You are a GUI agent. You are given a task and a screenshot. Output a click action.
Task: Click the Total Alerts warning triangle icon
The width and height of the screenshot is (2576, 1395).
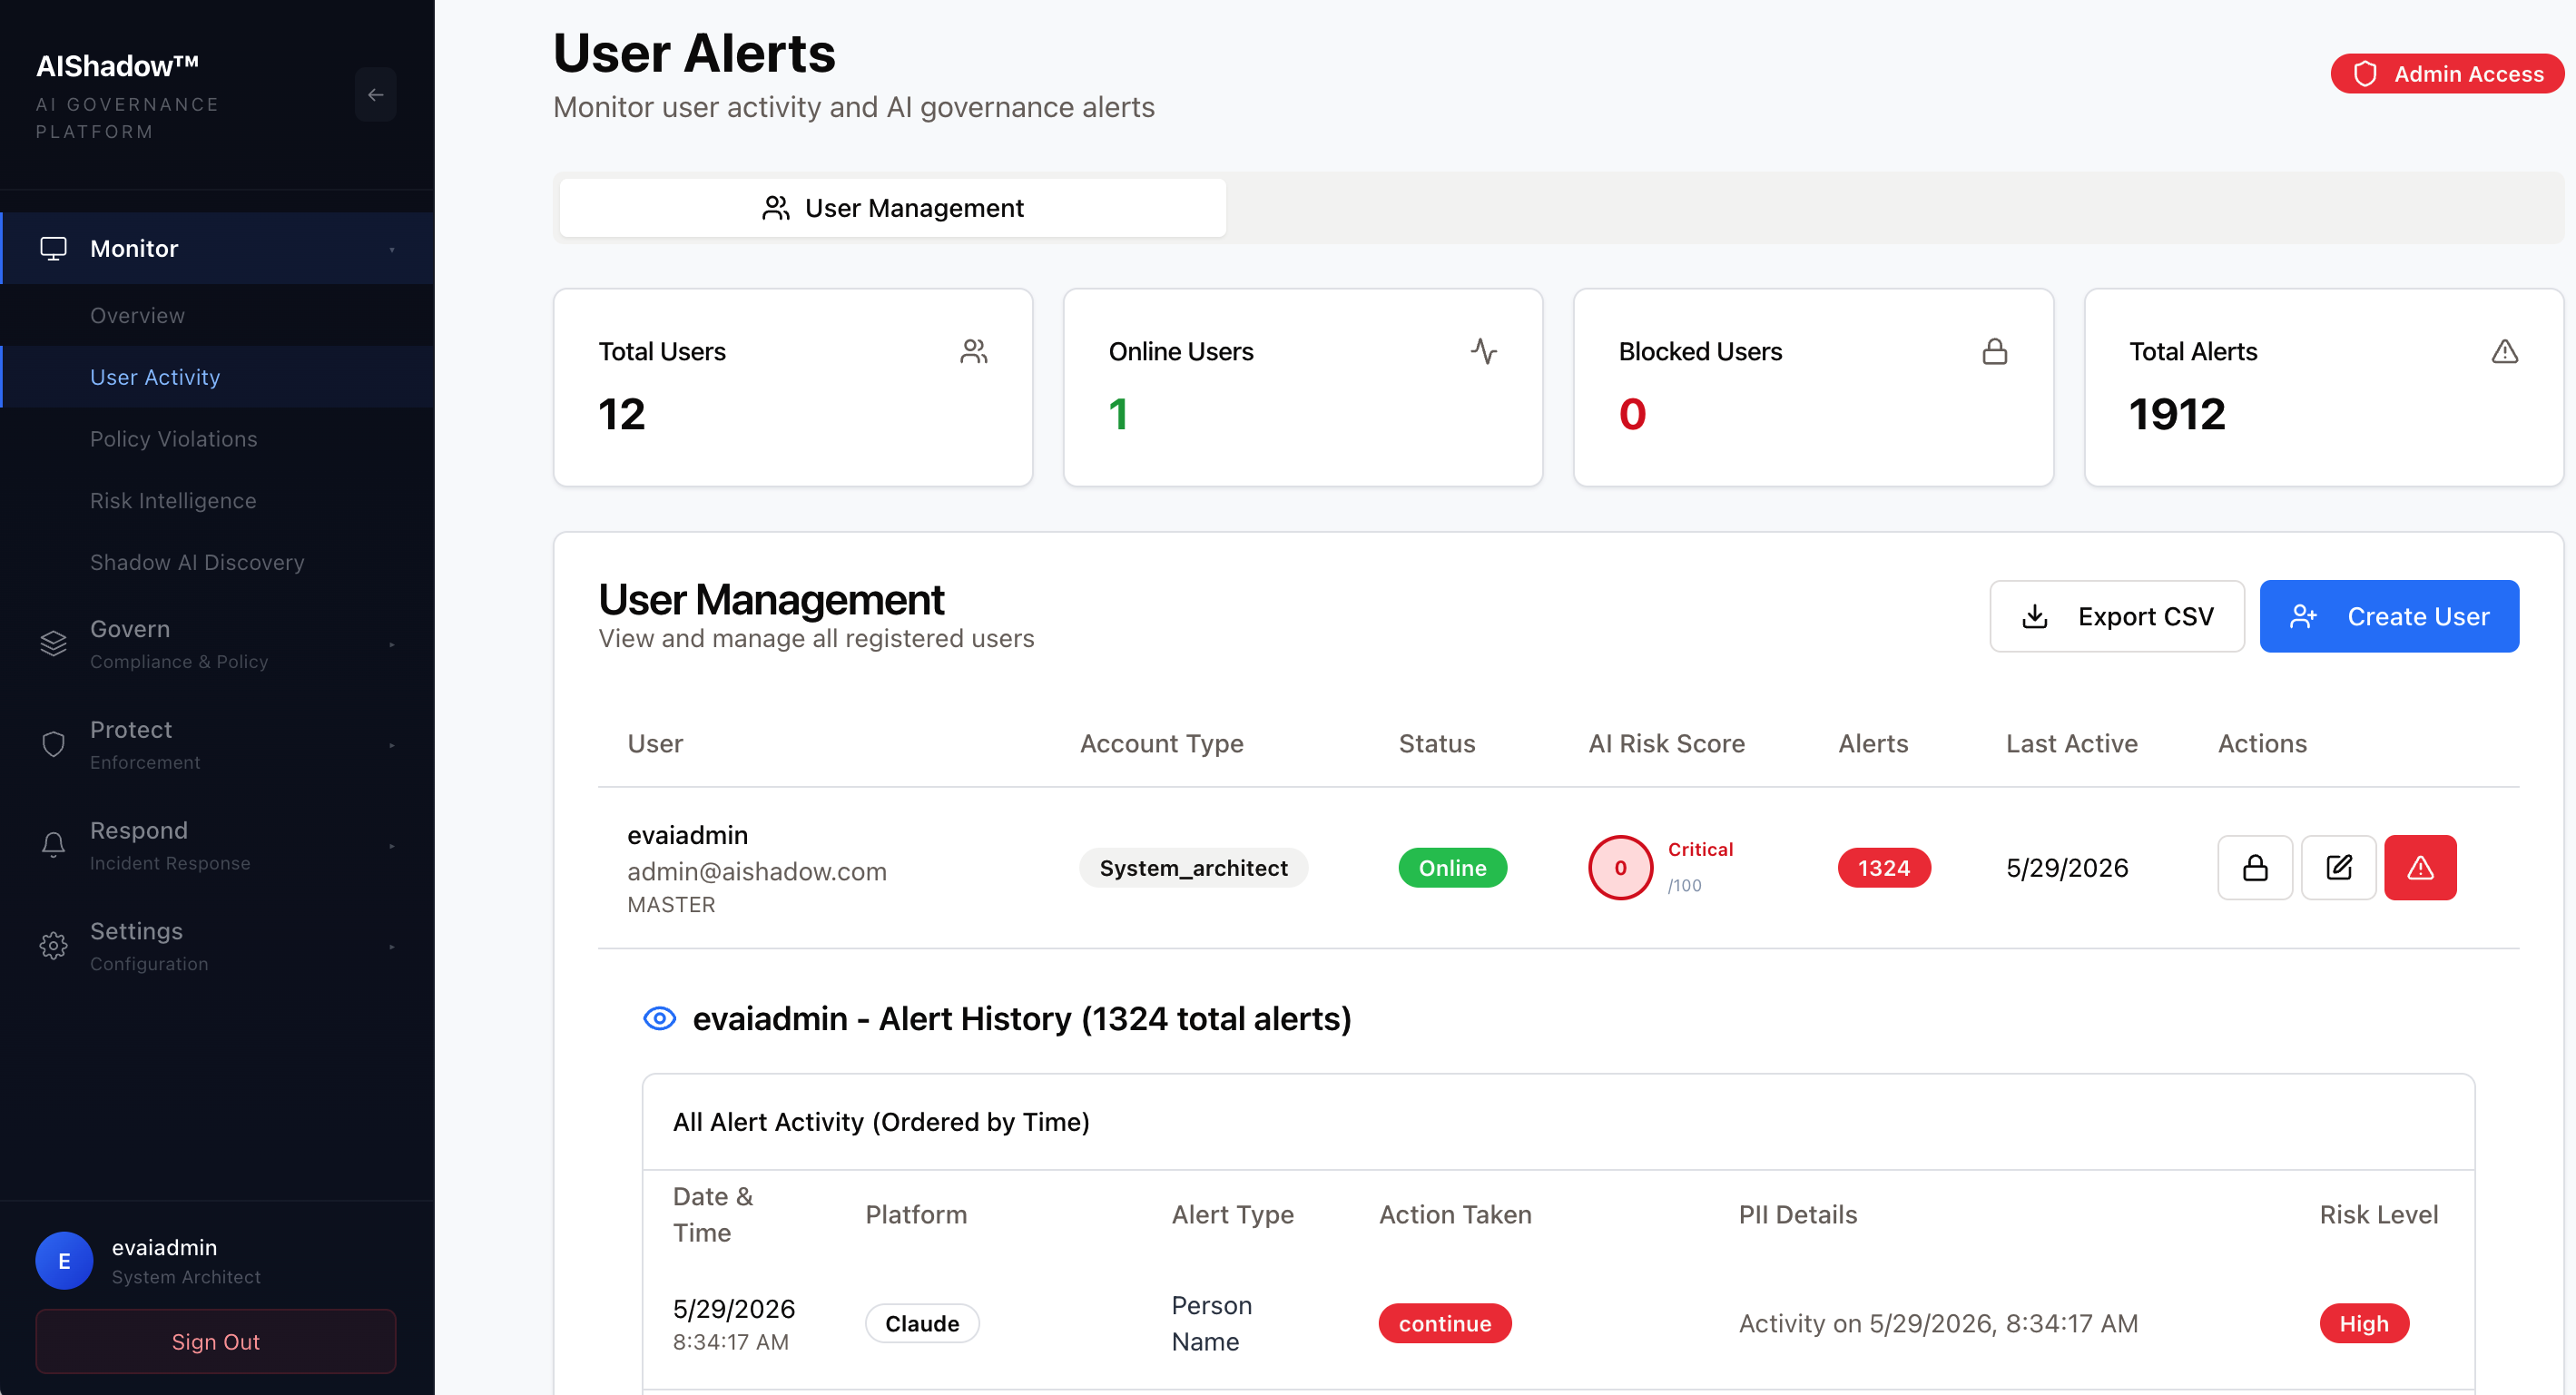[2504, 351]
